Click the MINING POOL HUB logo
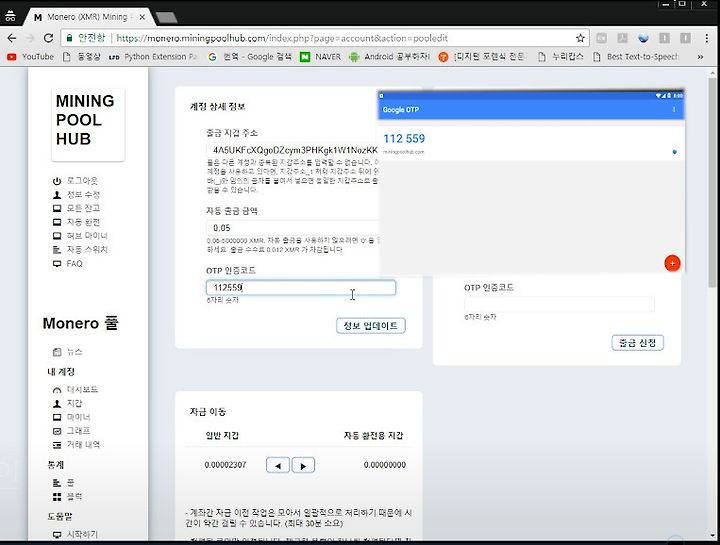720x545 pixels. coord(88,125)
